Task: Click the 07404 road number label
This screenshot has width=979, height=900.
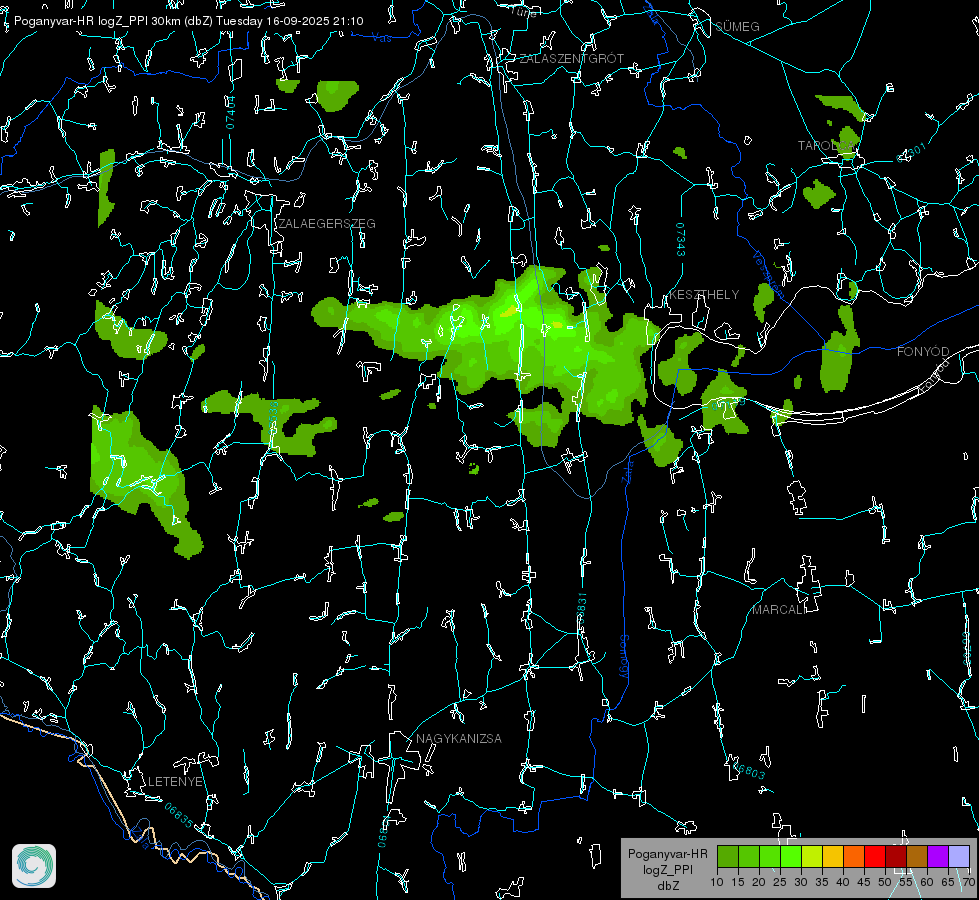Action: pos(230,112)
